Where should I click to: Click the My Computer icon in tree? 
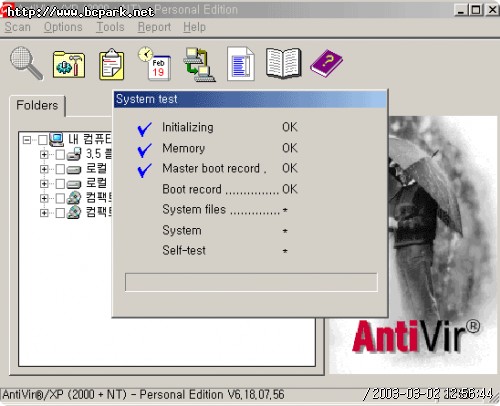coord(56,139)
